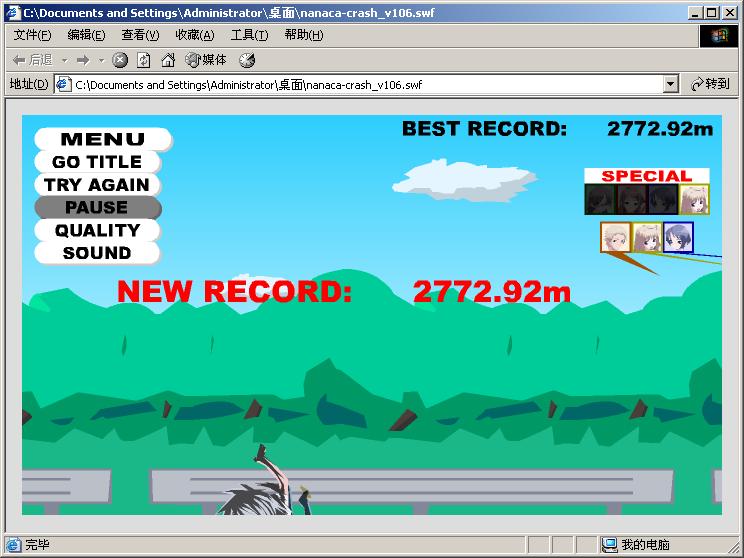Open the Back history dropdown arrow
Screen dimensions: 744x558
[x=65, y=60]
